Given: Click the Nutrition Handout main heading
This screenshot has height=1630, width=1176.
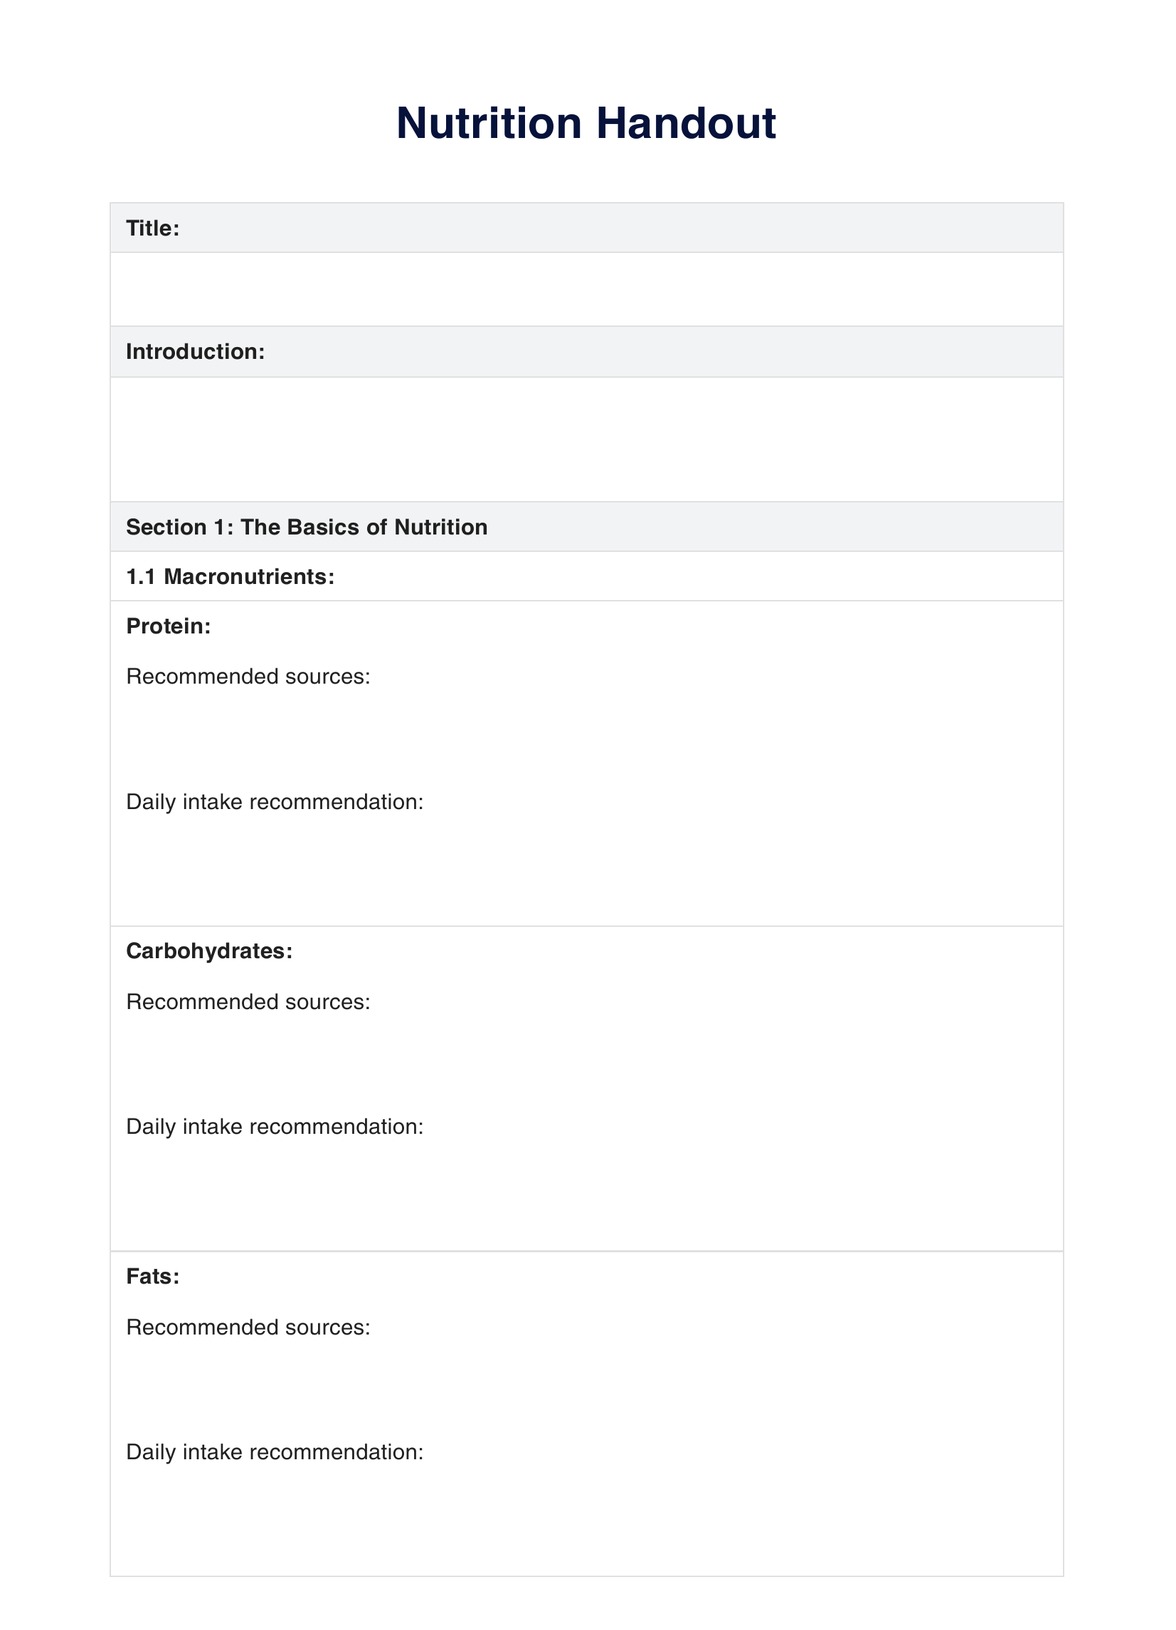Looking at the screenshot, I should click(x=586, y=124).
